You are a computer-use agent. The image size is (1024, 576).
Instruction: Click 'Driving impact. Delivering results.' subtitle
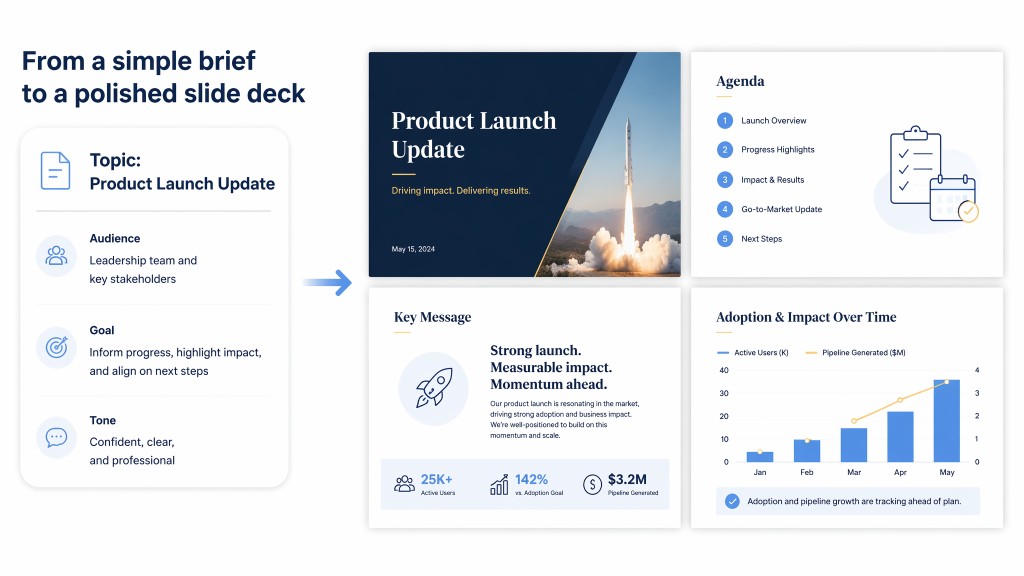click(x=460, y=191)
